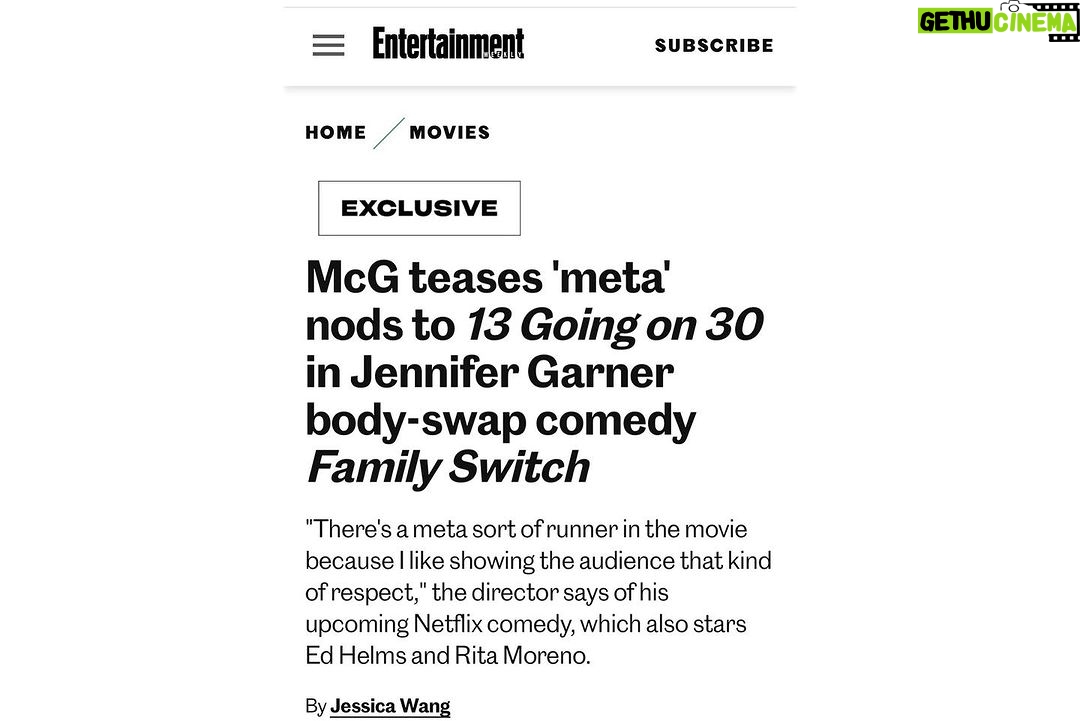Click 'Ed Helms and Rita Moreno' text
Image resolution: width=1080 pixels, height=721 pixels.
(x=448, y=655)
